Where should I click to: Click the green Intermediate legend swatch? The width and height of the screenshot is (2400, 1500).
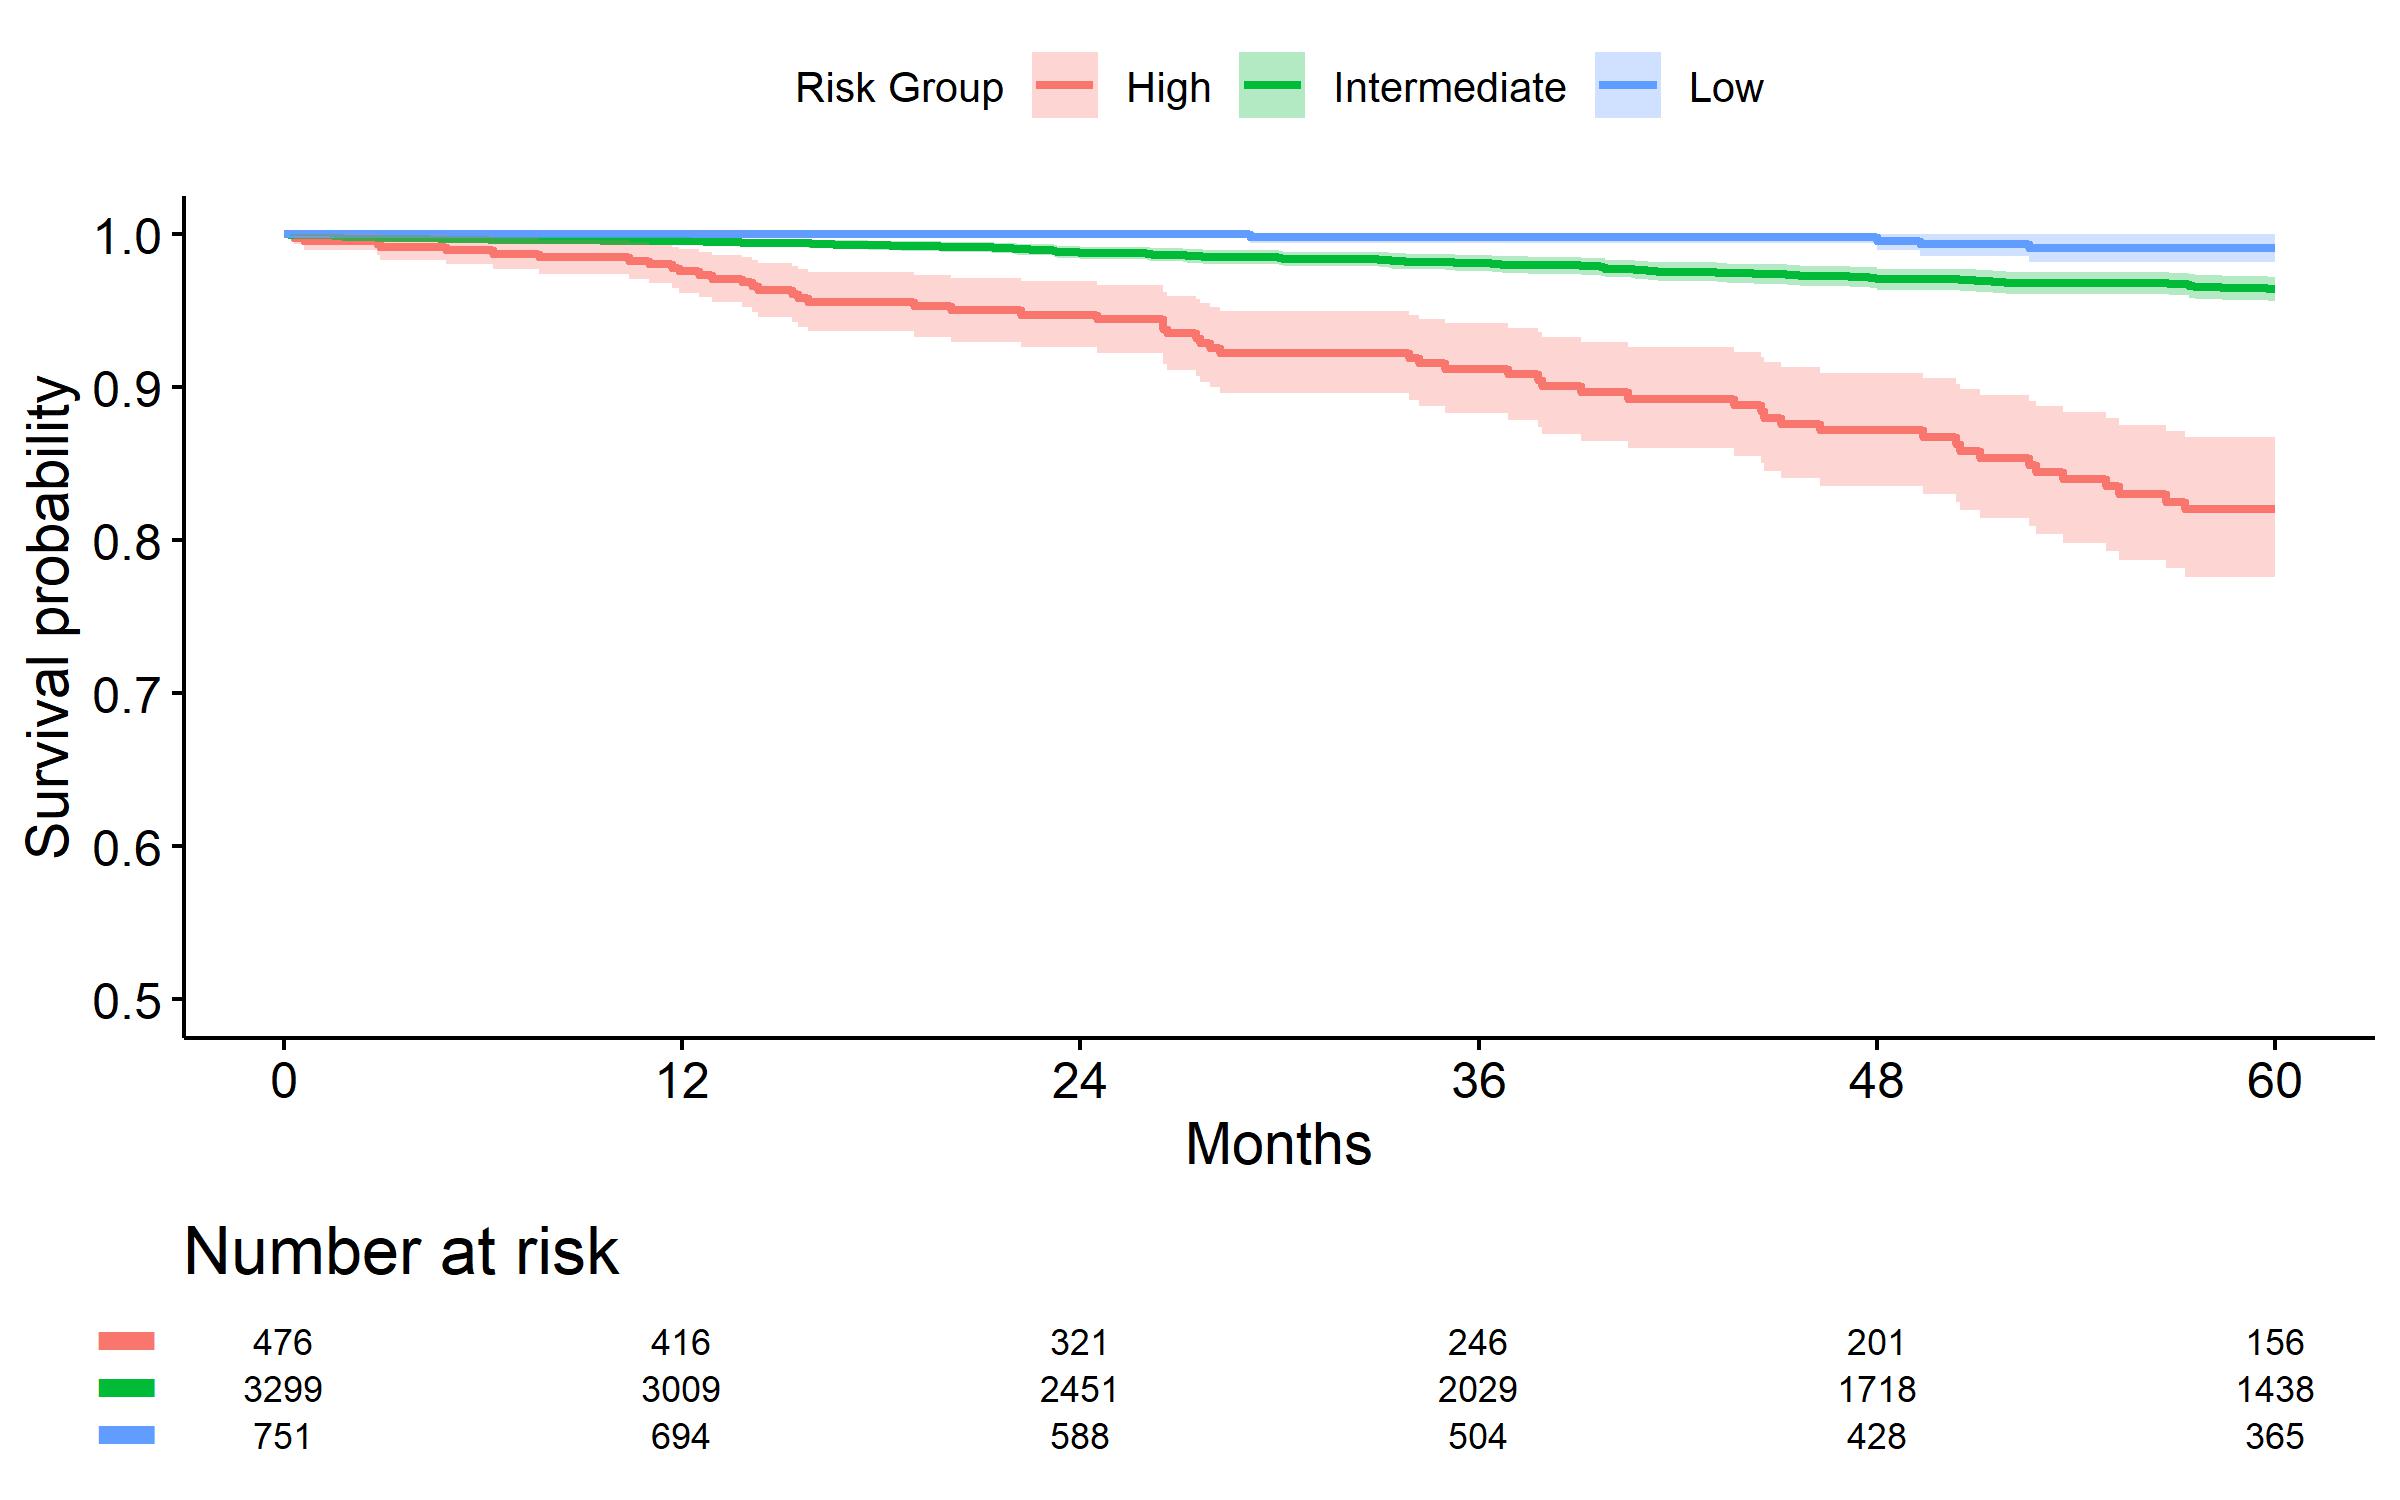click(x=1271, y=86)
